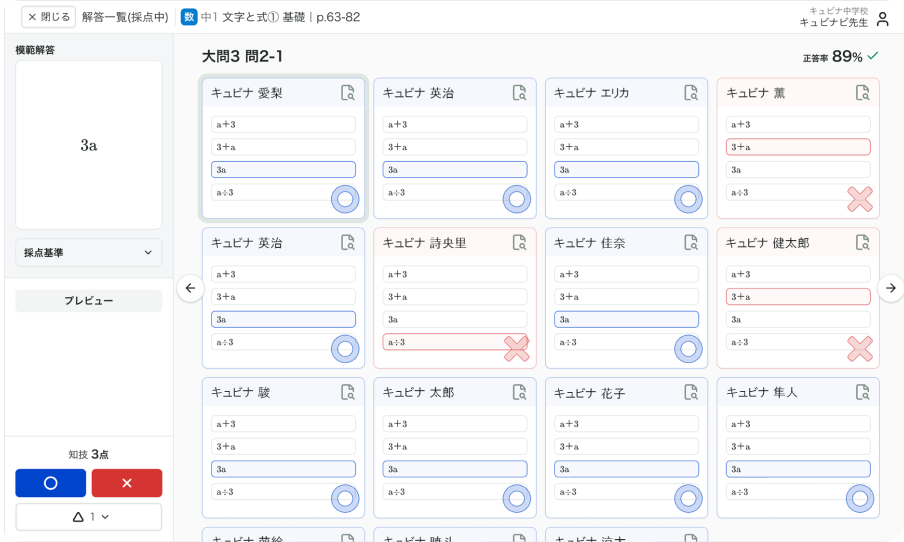Select student name キュビナ 健太郎
Screen dimensions: 904x542
point(767,243)
